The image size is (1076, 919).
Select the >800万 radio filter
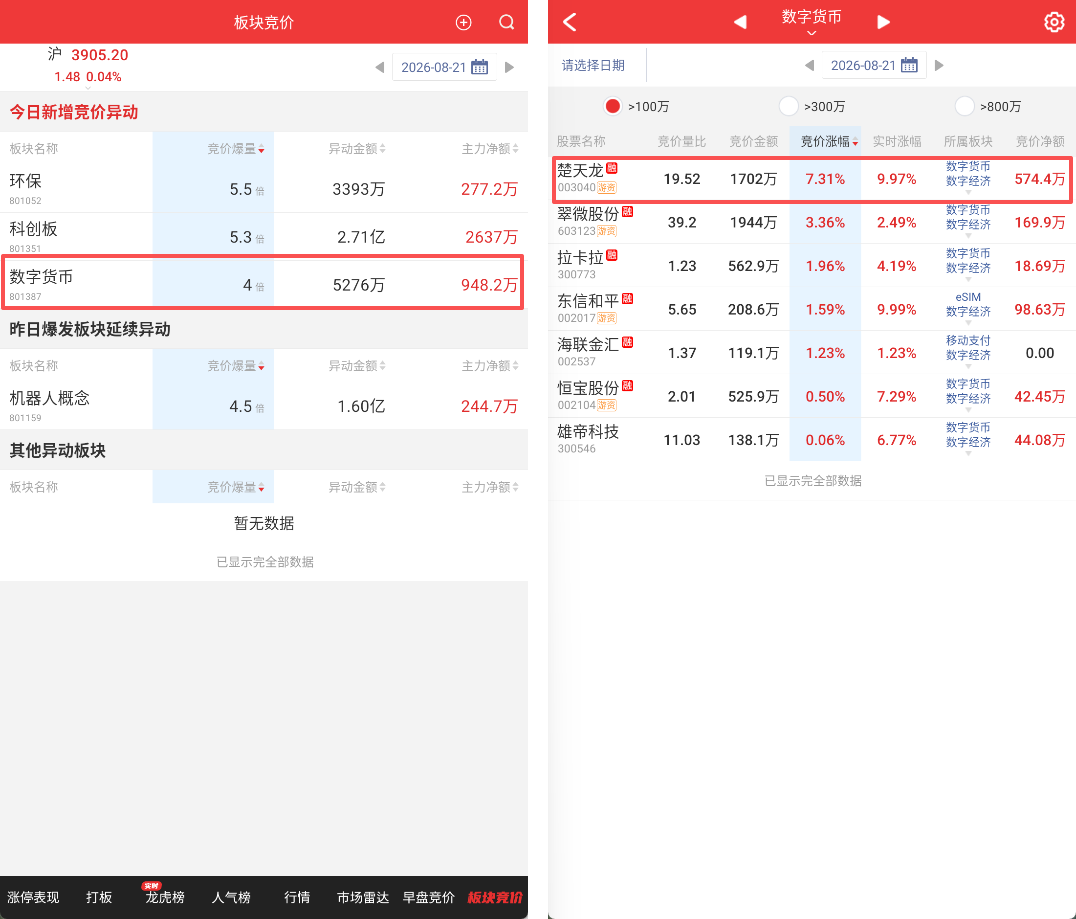[964, 106]
